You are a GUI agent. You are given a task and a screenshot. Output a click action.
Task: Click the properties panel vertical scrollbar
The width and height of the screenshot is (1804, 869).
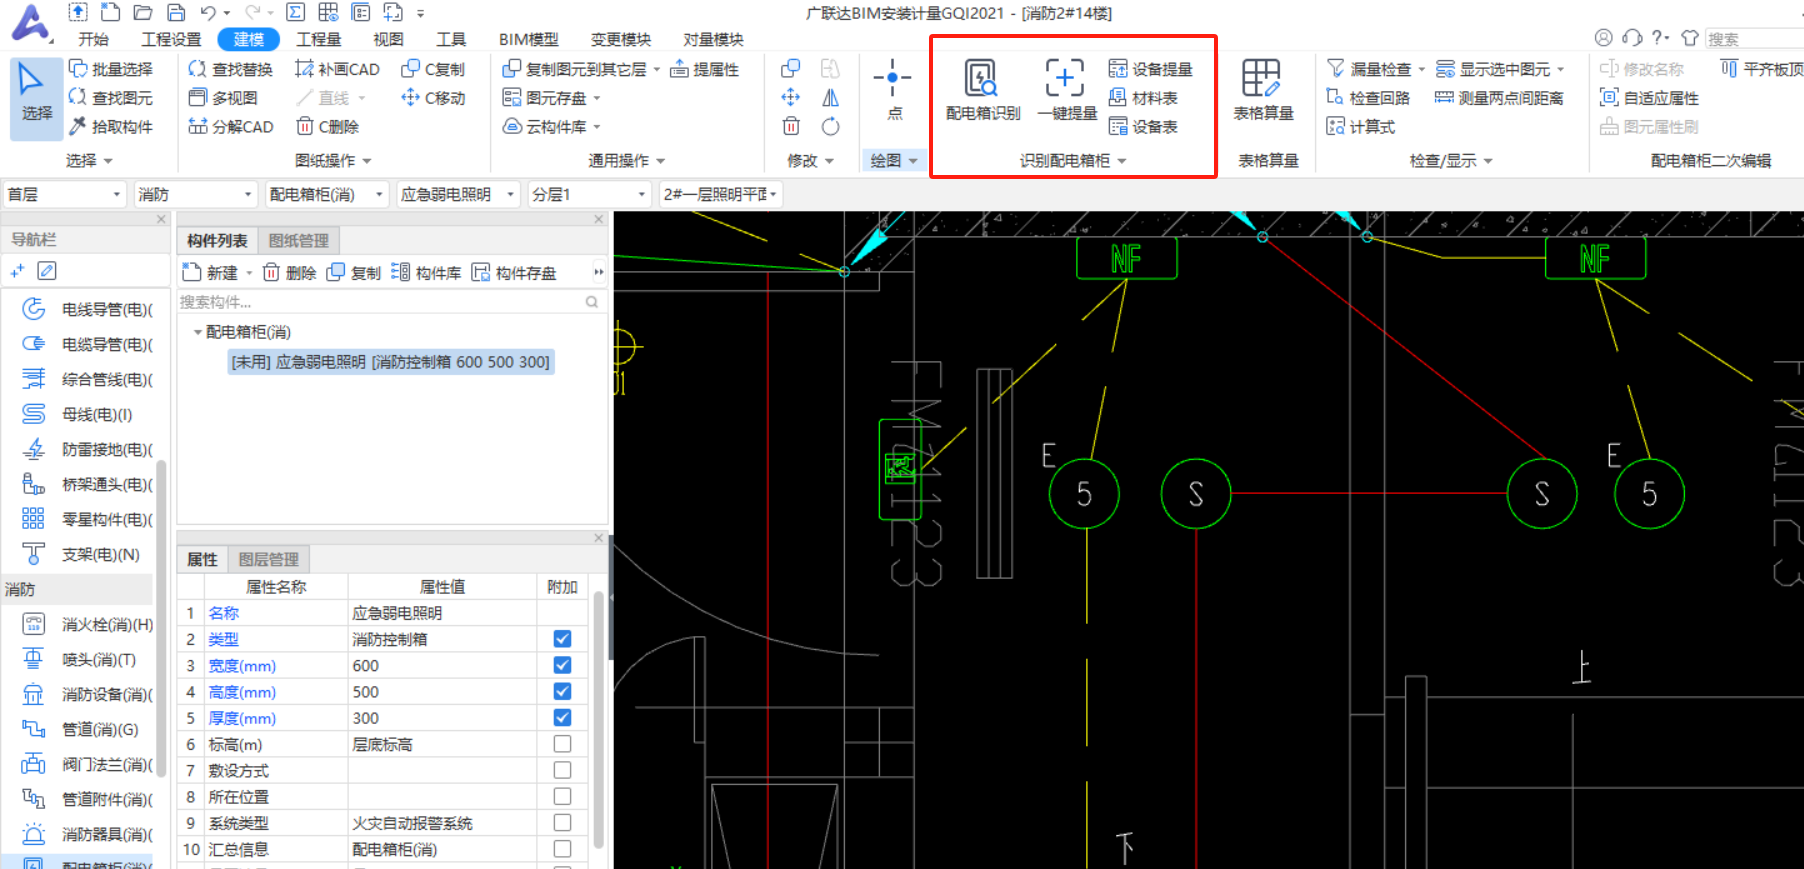[x=598, y=718]
